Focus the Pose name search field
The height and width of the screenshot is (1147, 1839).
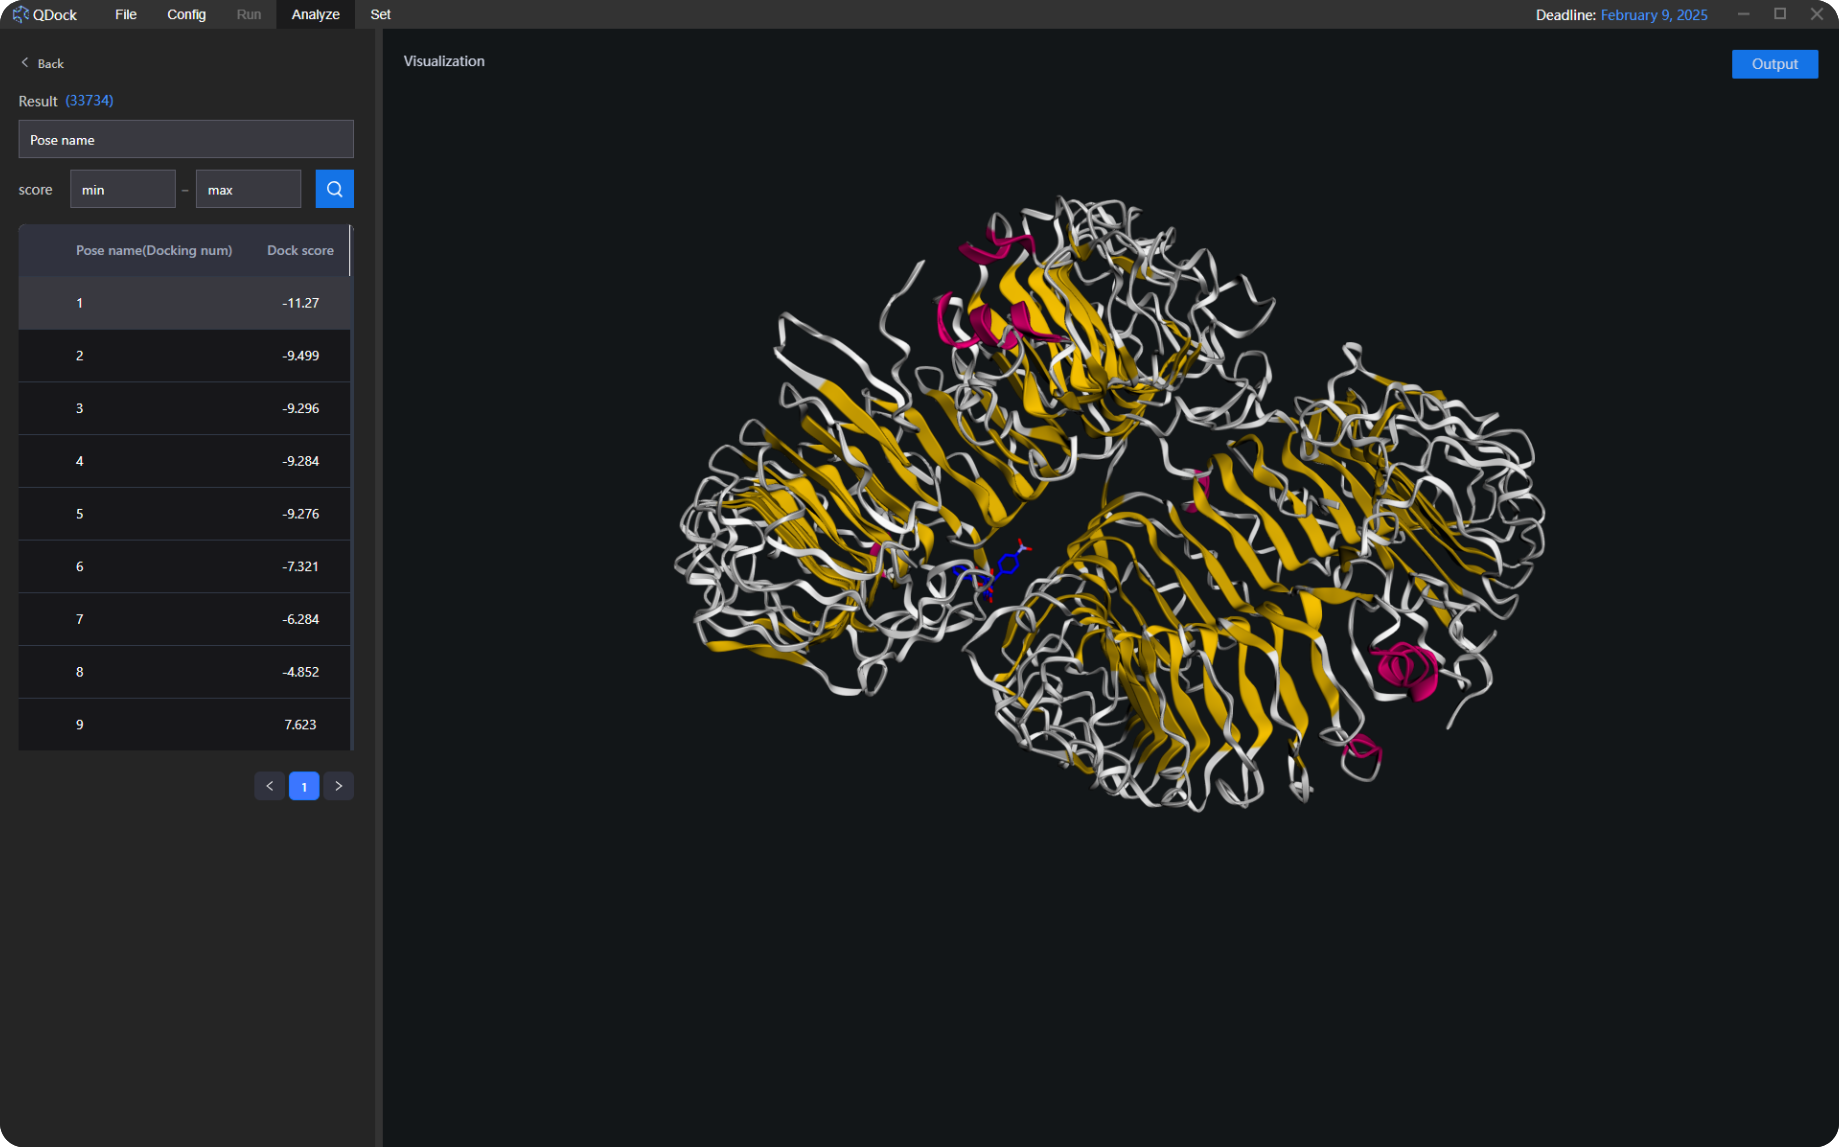(186, 140)
